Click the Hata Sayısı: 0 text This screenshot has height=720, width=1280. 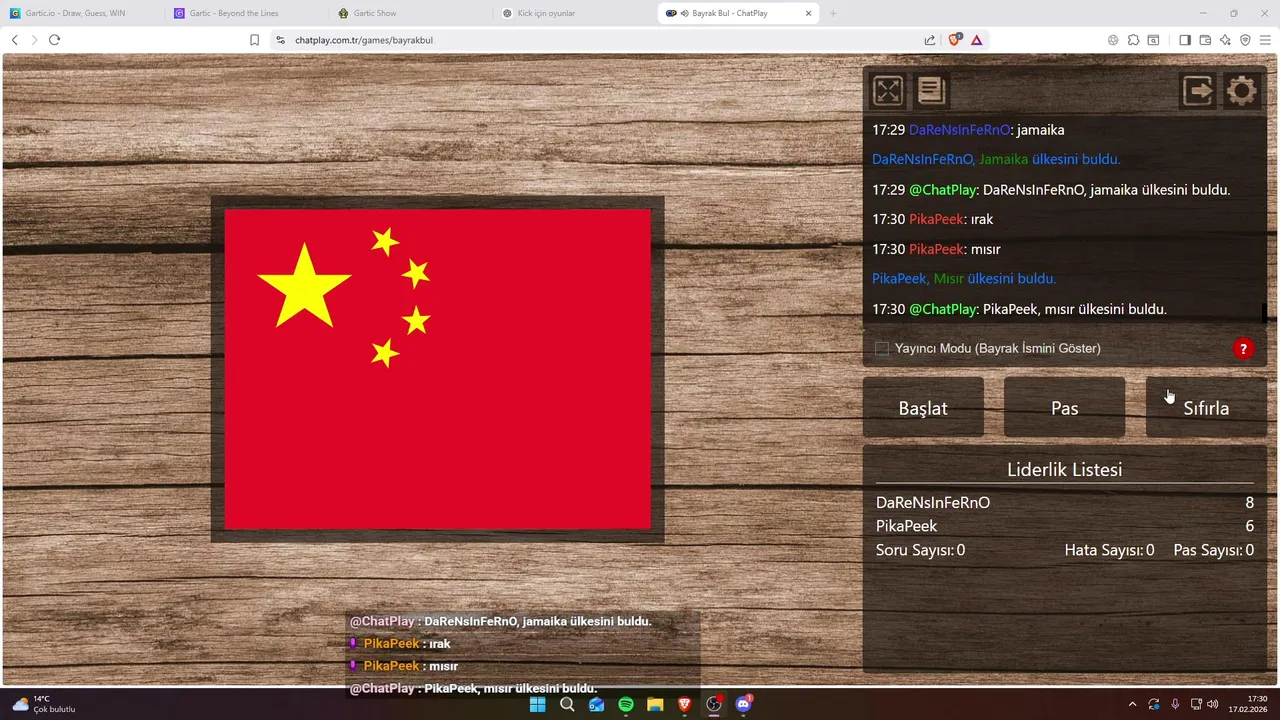(x=1109, y=550)
